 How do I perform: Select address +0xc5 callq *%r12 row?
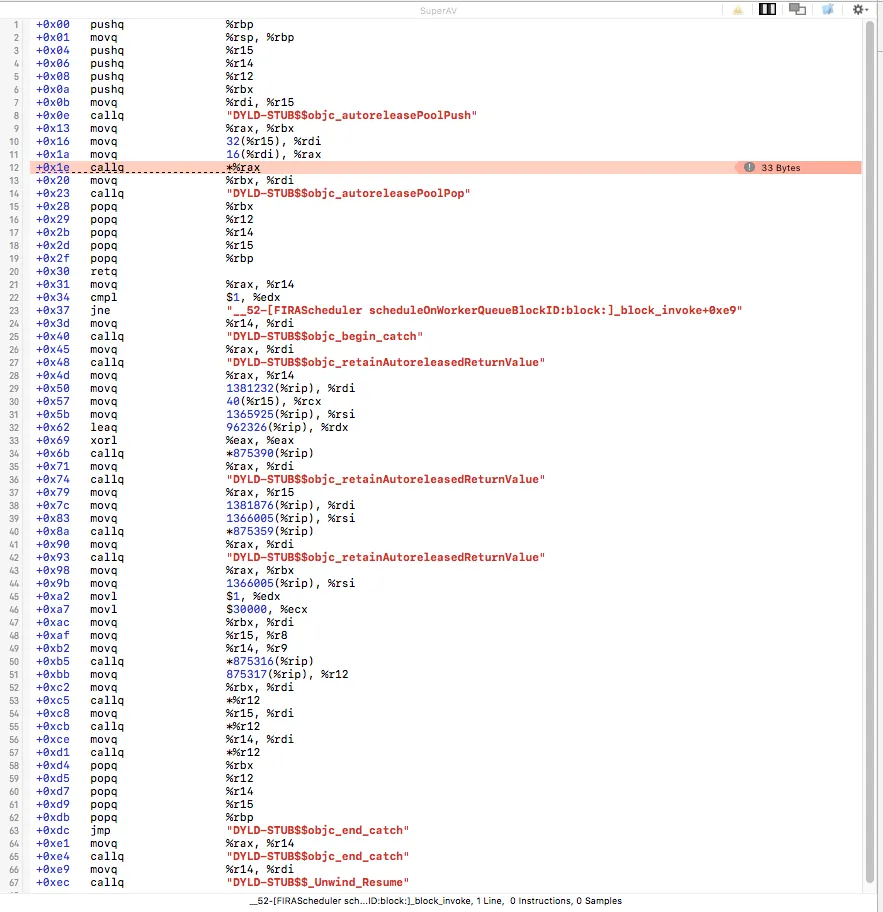coord(446,700)
